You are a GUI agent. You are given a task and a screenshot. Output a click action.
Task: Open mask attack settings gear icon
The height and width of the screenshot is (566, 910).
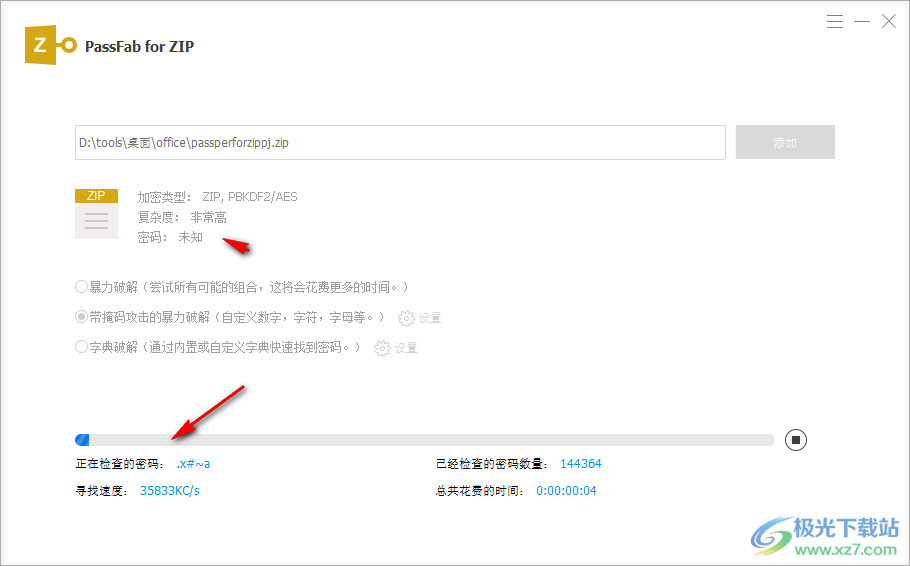(406, 318)
